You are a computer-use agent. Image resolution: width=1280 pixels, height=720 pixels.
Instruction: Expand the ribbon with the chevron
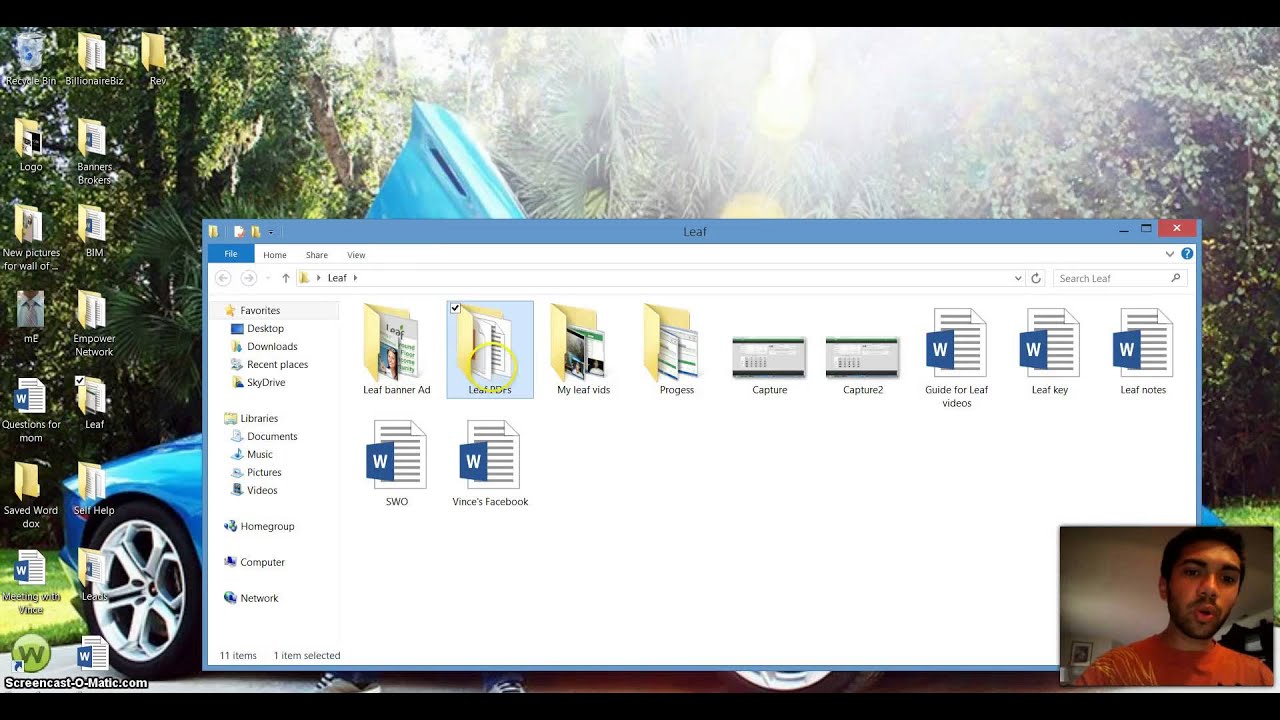pyautogui.click(x=1169, y=254)
